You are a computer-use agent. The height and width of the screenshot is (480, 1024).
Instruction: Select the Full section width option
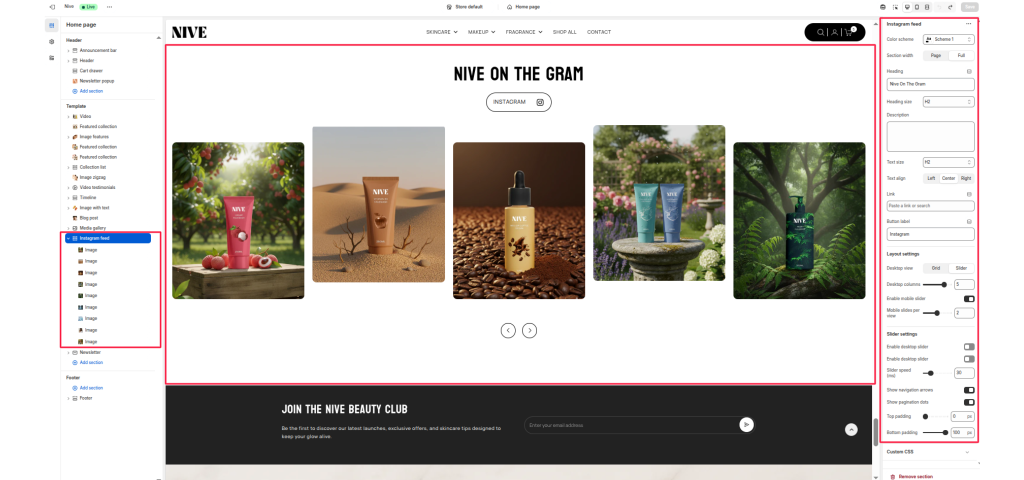click(x=961, y=56)
